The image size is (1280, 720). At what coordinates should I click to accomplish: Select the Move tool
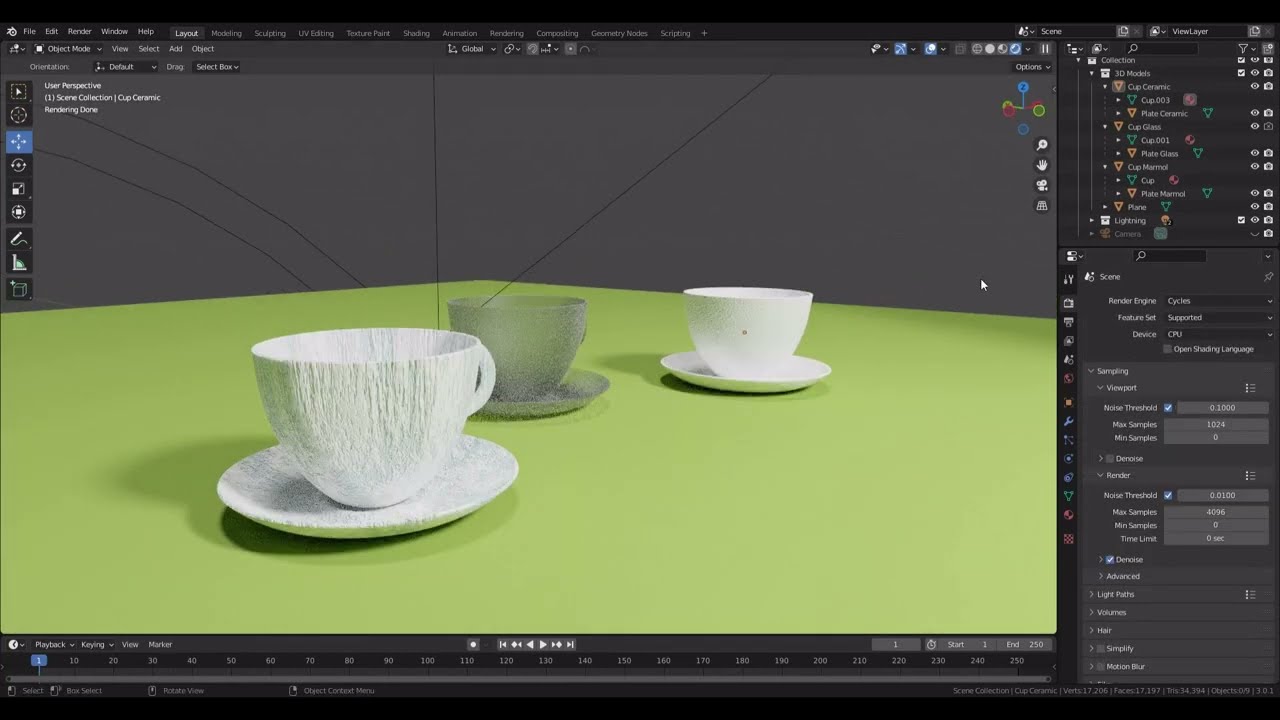coord(18,141)
